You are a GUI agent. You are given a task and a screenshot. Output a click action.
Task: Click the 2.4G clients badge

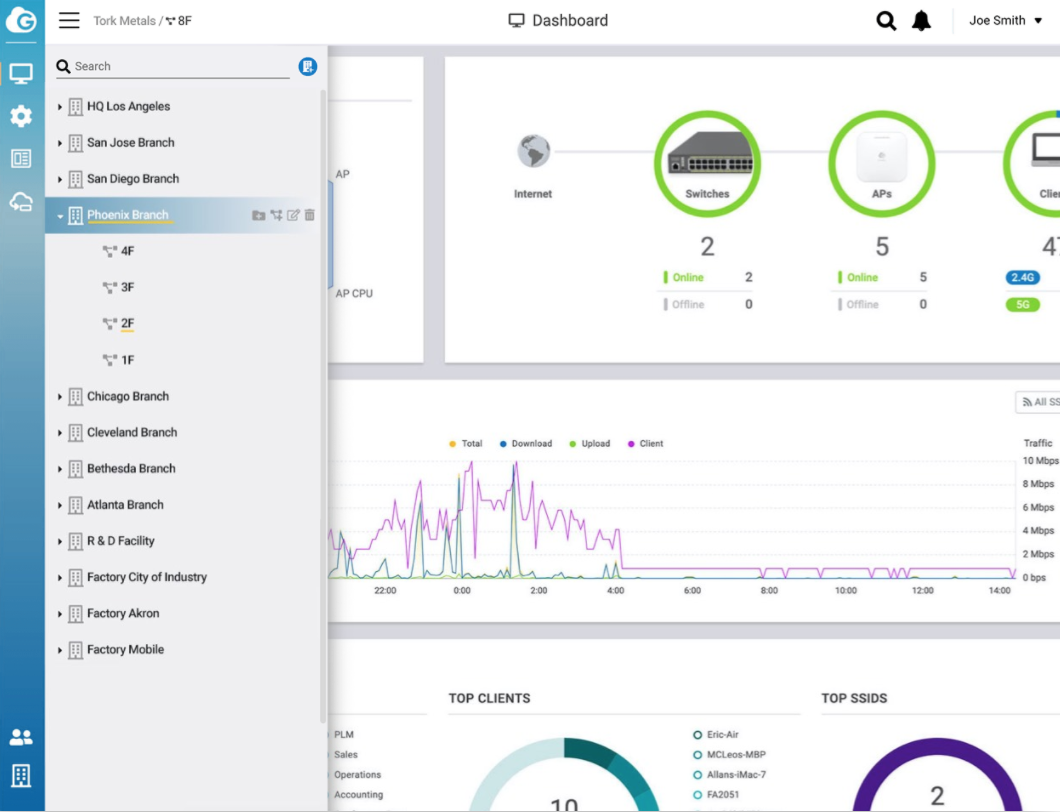(1023, 277)
